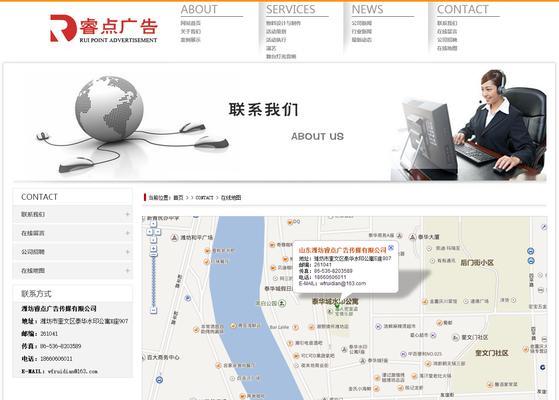Open 公司新闻 under NEWS
The width and height of the screenshot is (559, 400).
click(x=362, y=23)
